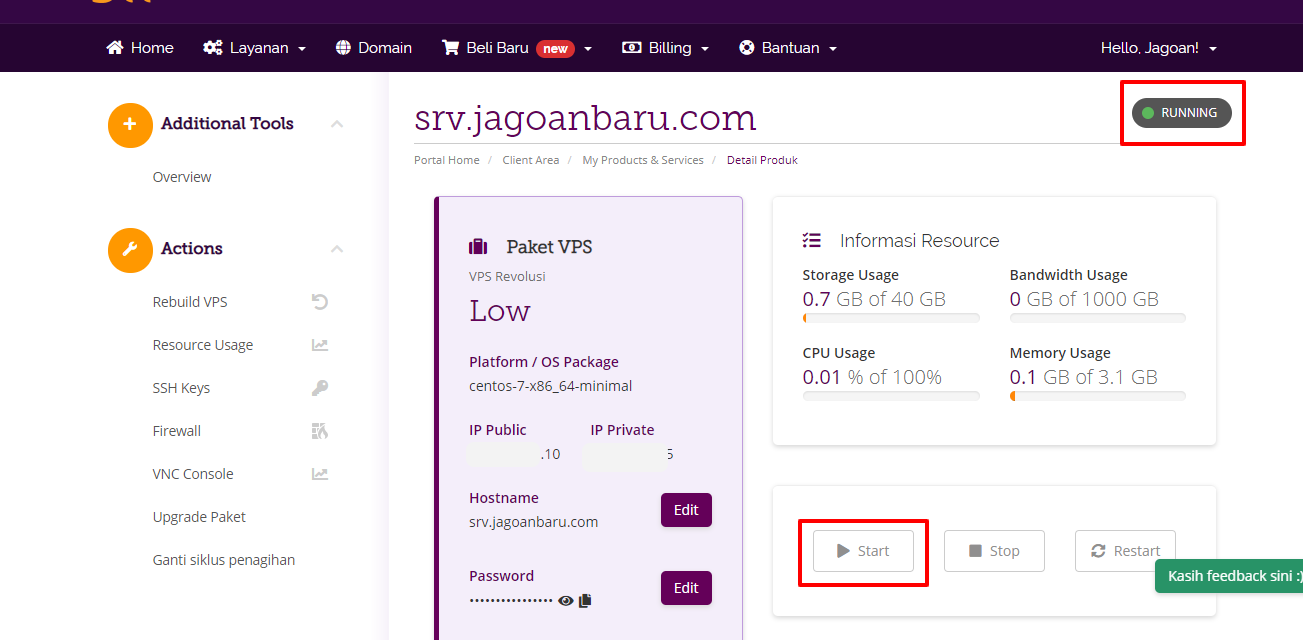Expand the Bantuan dropdown menu
This screenshot has width=1303, height=640.
[787, 48]
